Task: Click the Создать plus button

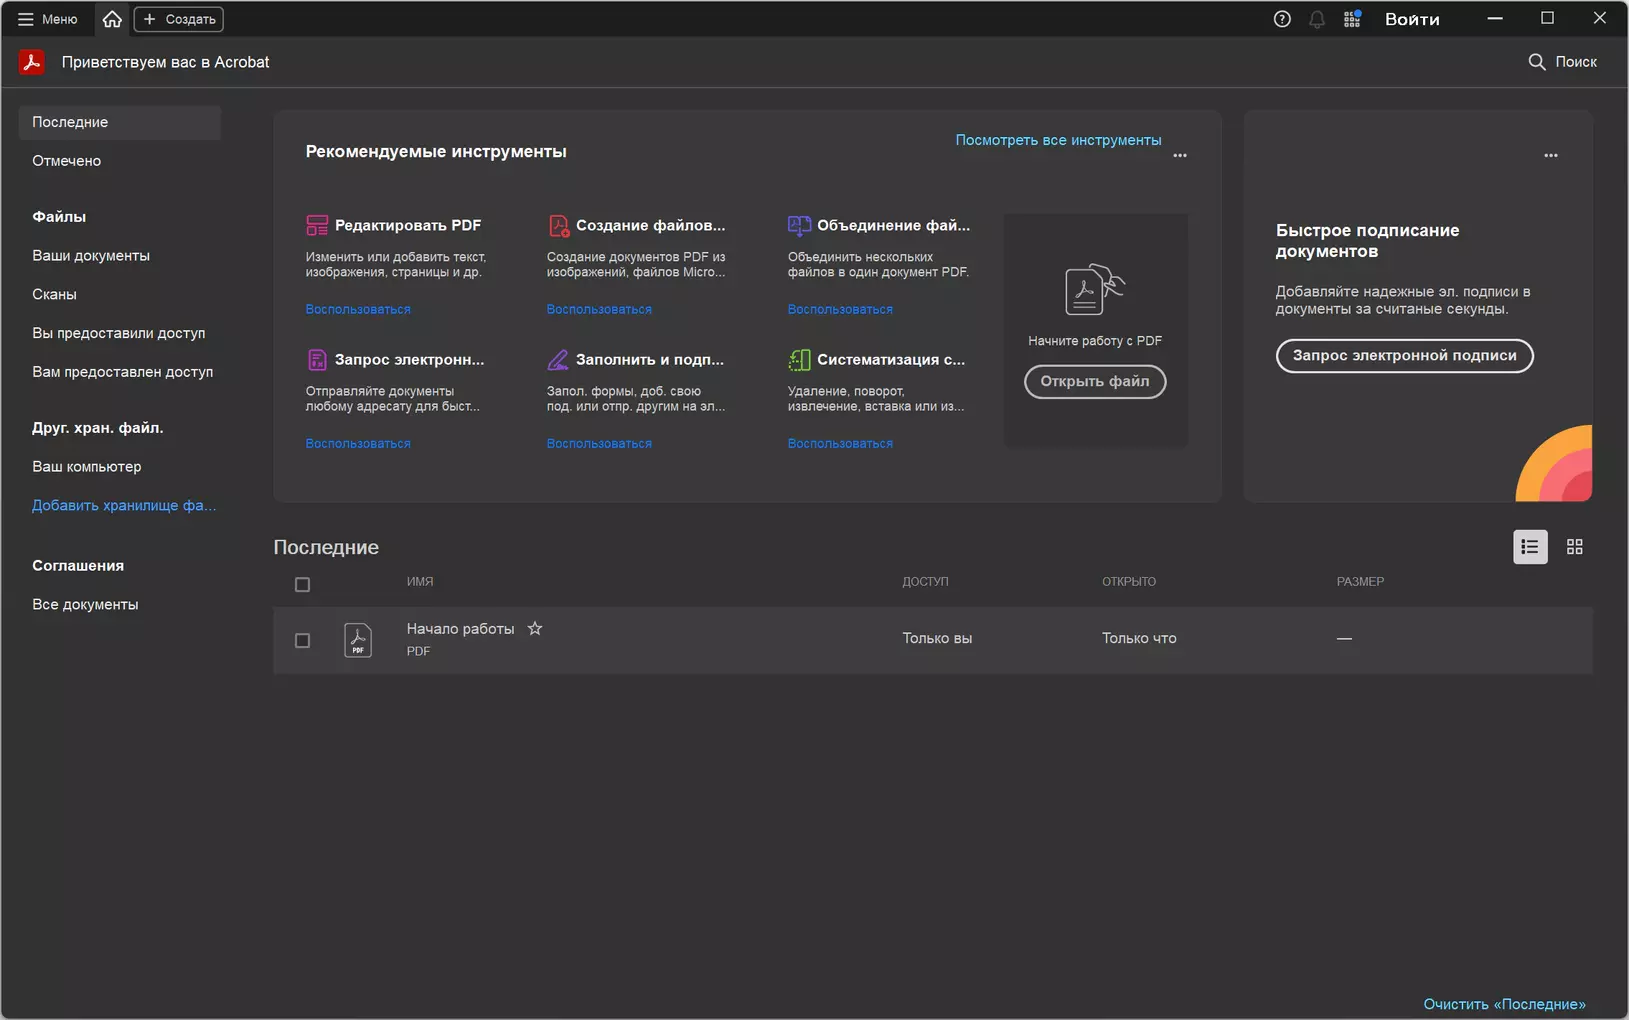Action: coord(179,19)
